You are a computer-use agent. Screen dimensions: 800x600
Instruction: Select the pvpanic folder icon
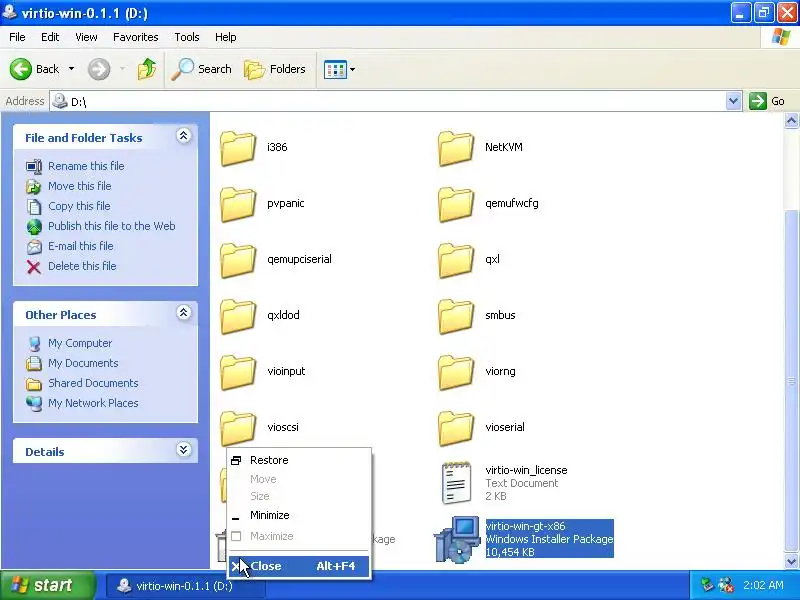238,204
